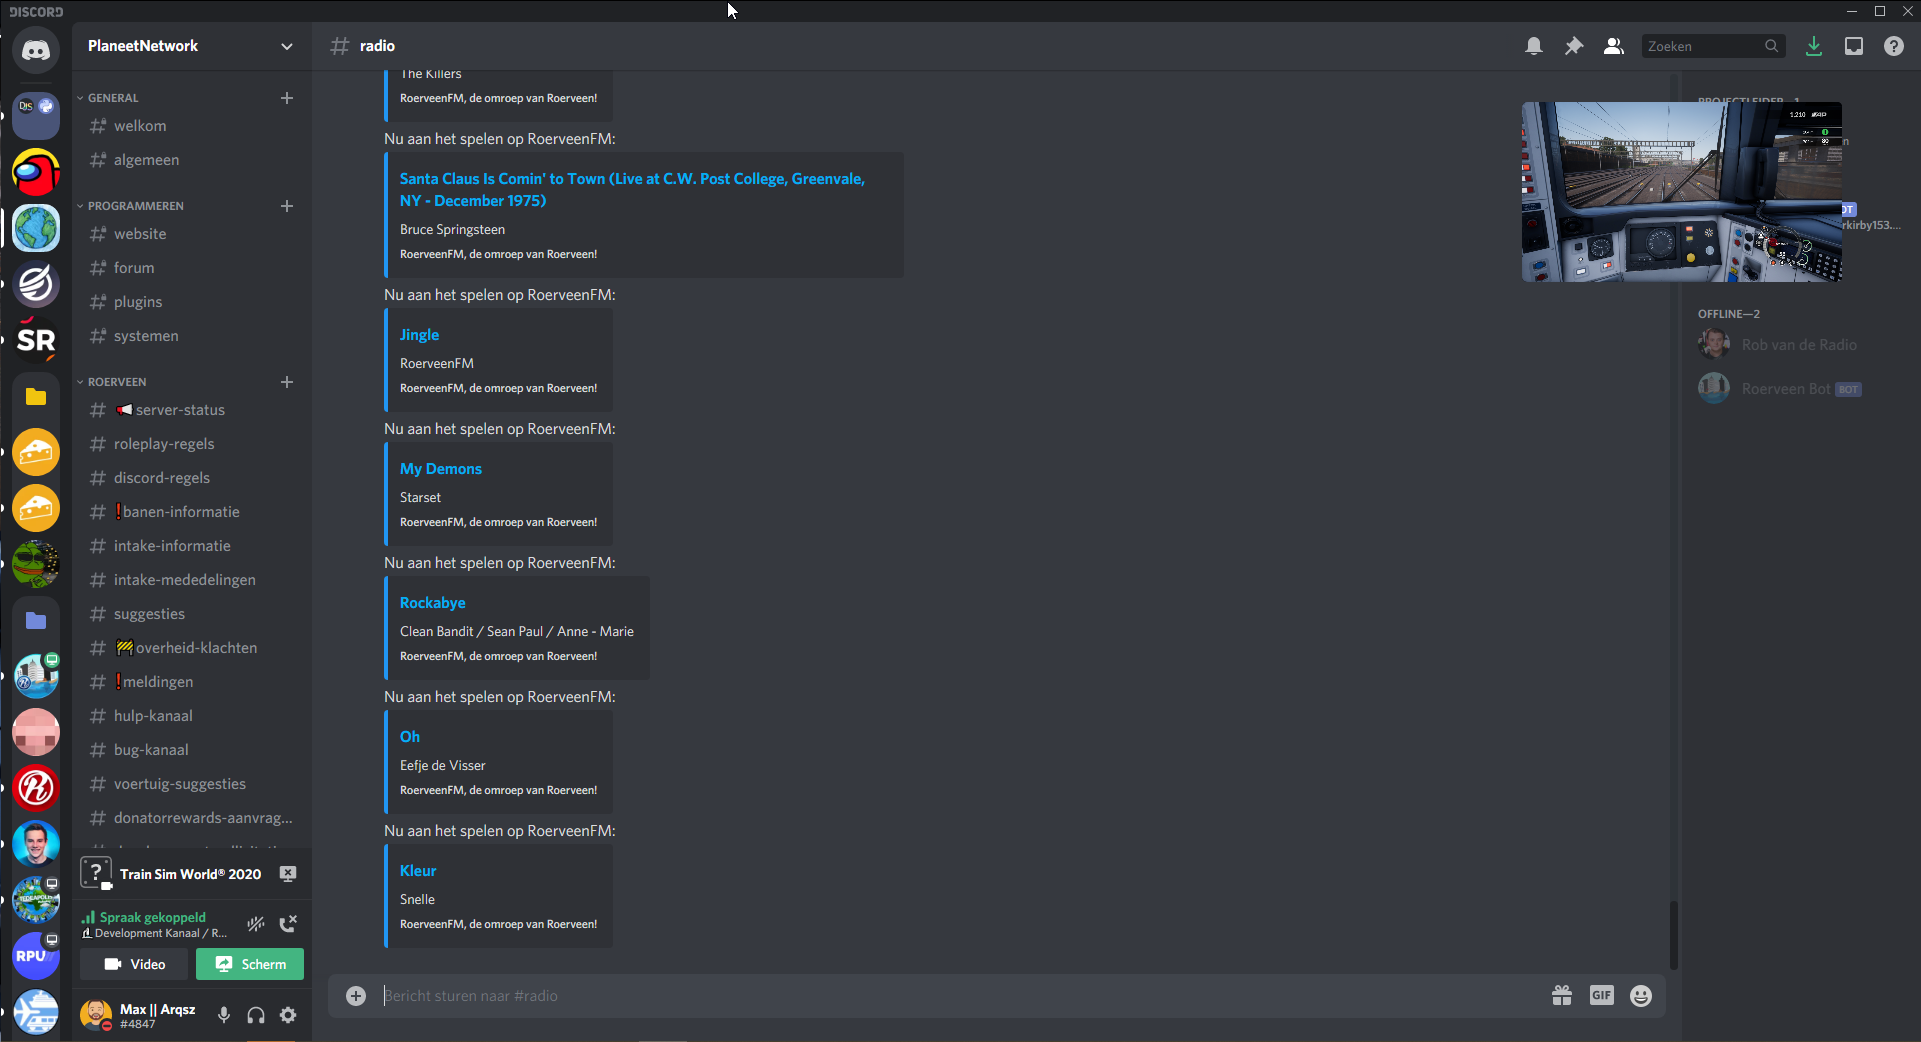1921x1042 pixels.
Task: Mute the microphone
Action: pos(224,1015)
